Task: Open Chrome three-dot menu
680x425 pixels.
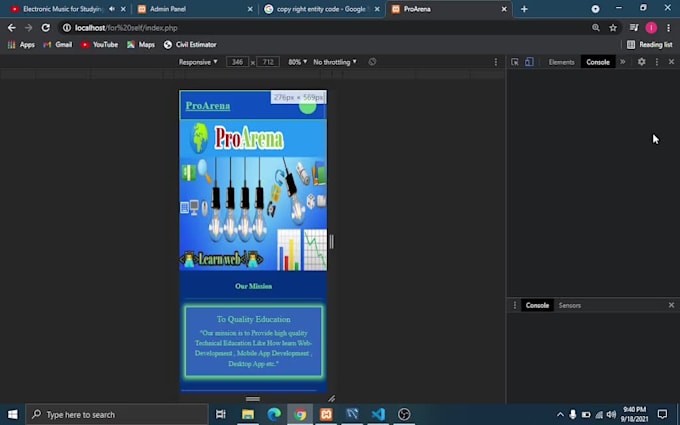Action: pos(668,28)
